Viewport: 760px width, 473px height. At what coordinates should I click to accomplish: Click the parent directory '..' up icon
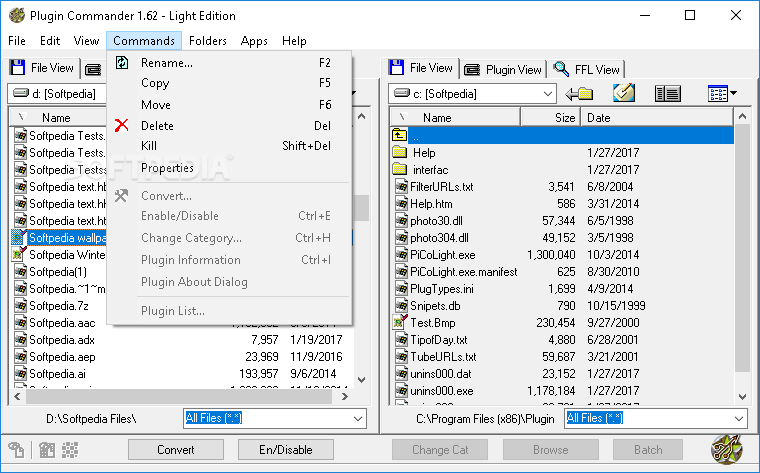[x=399, y=135]
